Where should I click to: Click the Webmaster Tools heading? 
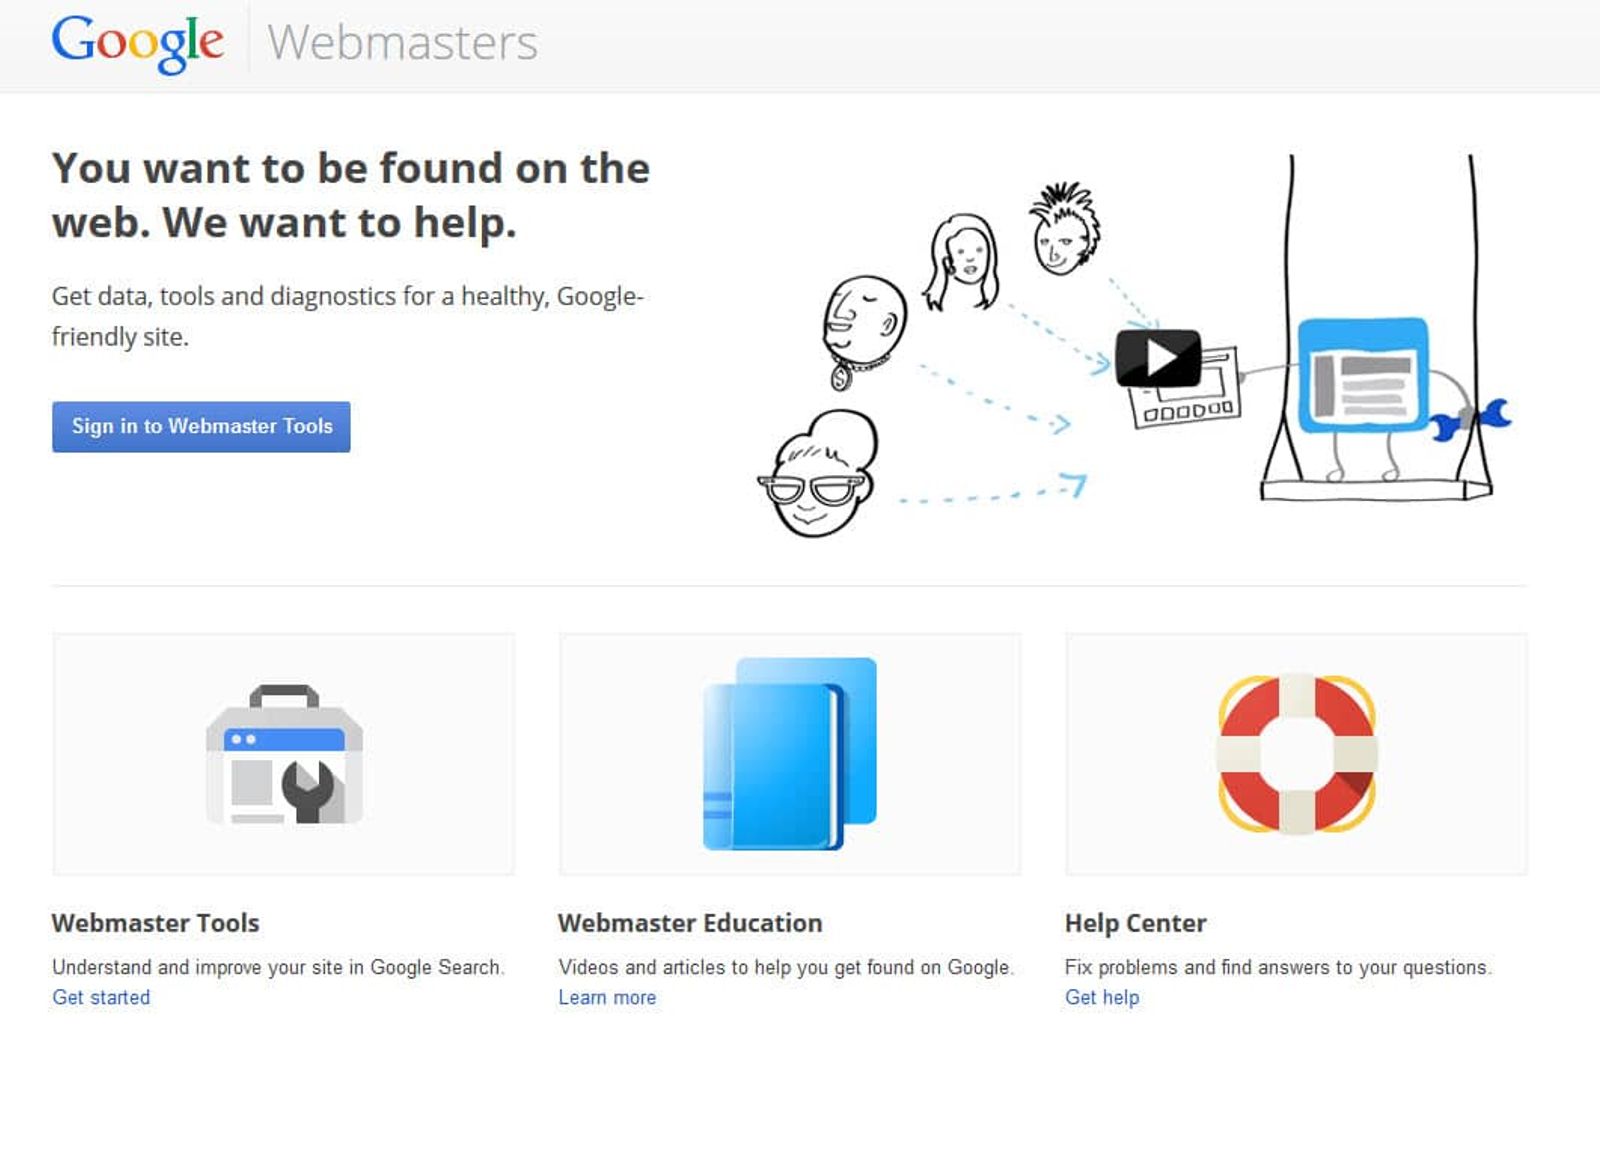pos(156,923)
